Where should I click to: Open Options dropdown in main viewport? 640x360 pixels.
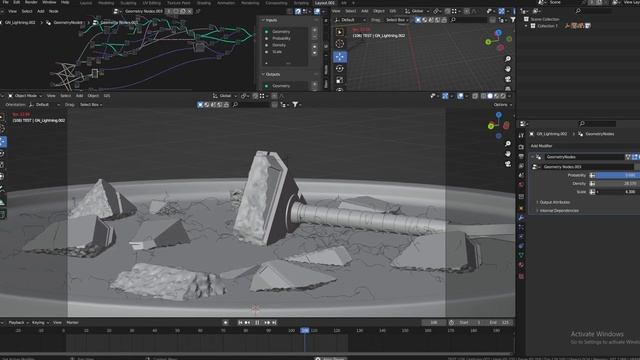point(502,105)
